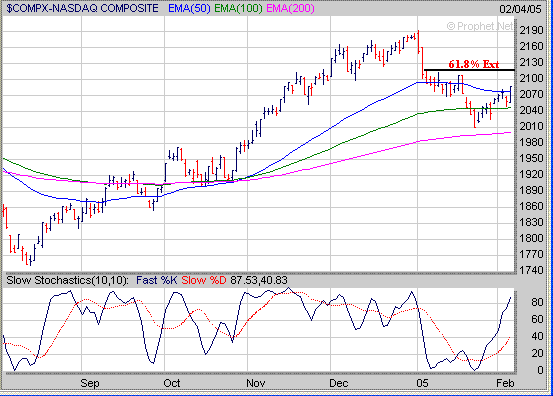Click the 1860 price axis label
The image size is (553, 396).
(531, 206)
